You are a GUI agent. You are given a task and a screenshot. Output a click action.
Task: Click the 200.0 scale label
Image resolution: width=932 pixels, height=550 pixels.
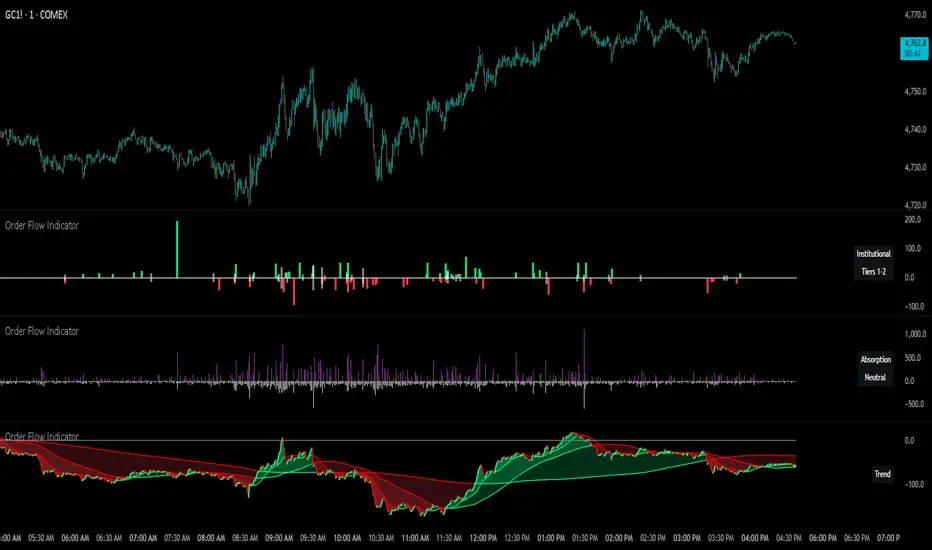tap(913, 219)
